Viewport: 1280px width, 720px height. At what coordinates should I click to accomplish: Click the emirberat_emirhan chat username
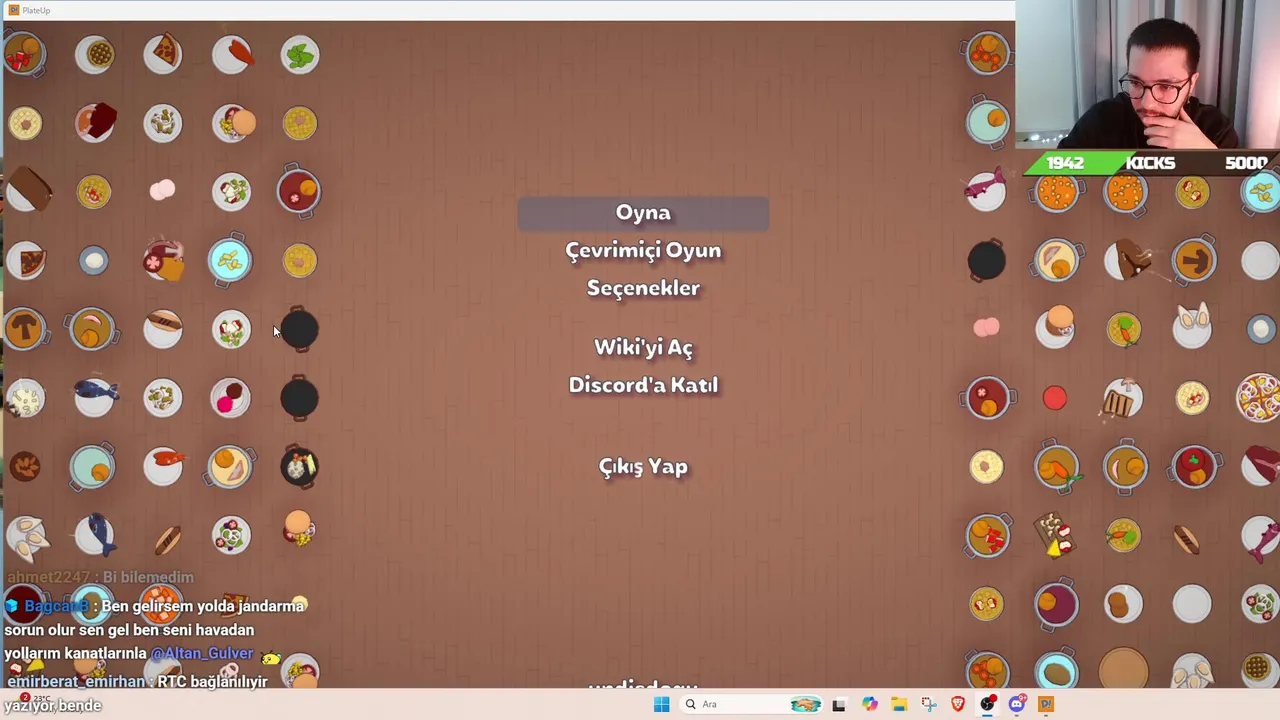point(76,681)
